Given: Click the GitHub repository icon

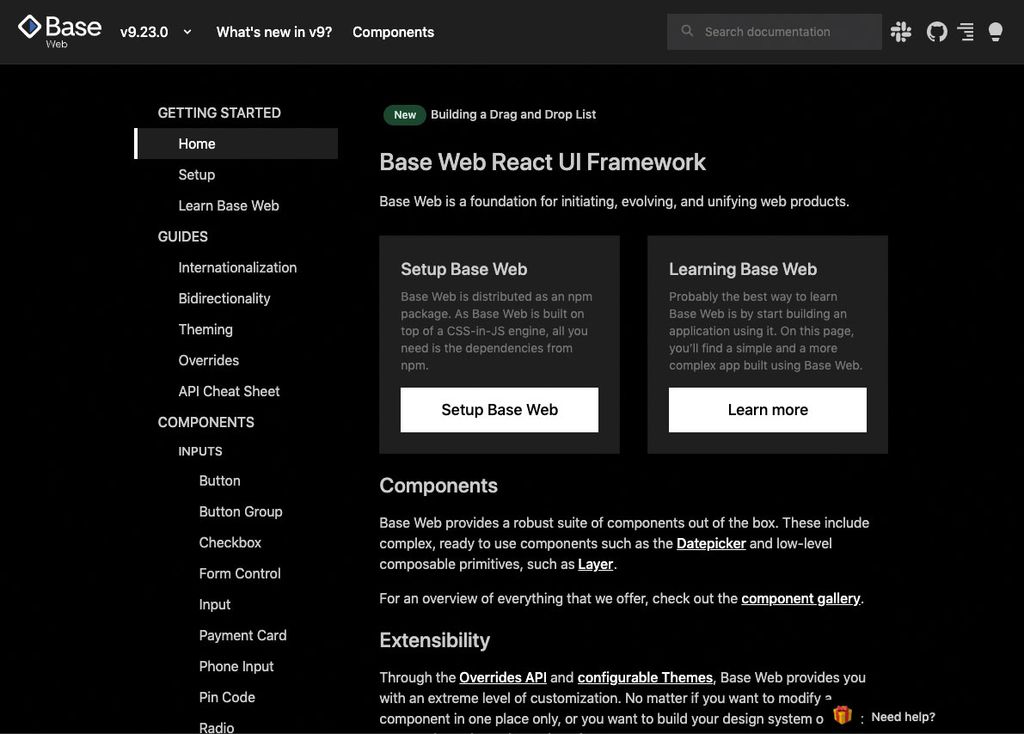Looking at the screenshot, I should pos(936,31).
